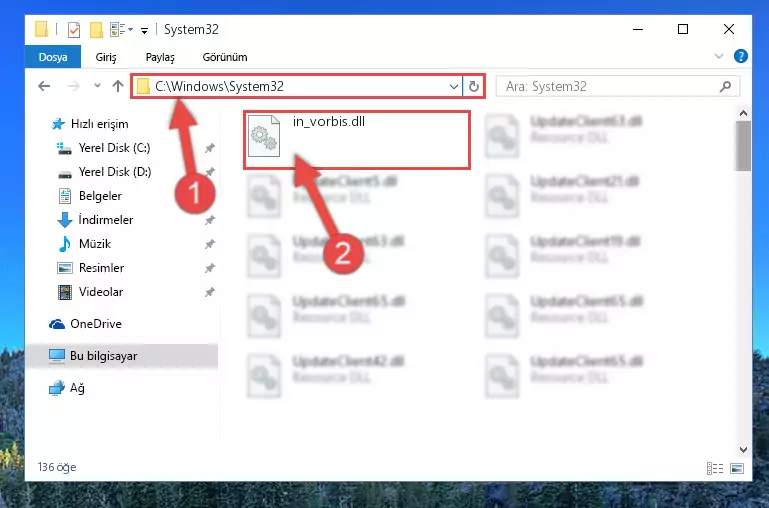Image resolution: width=769 pixels, height=508 pixels.
Task: Switch to the Görünüm tab
Action: [x=225, y=57]
